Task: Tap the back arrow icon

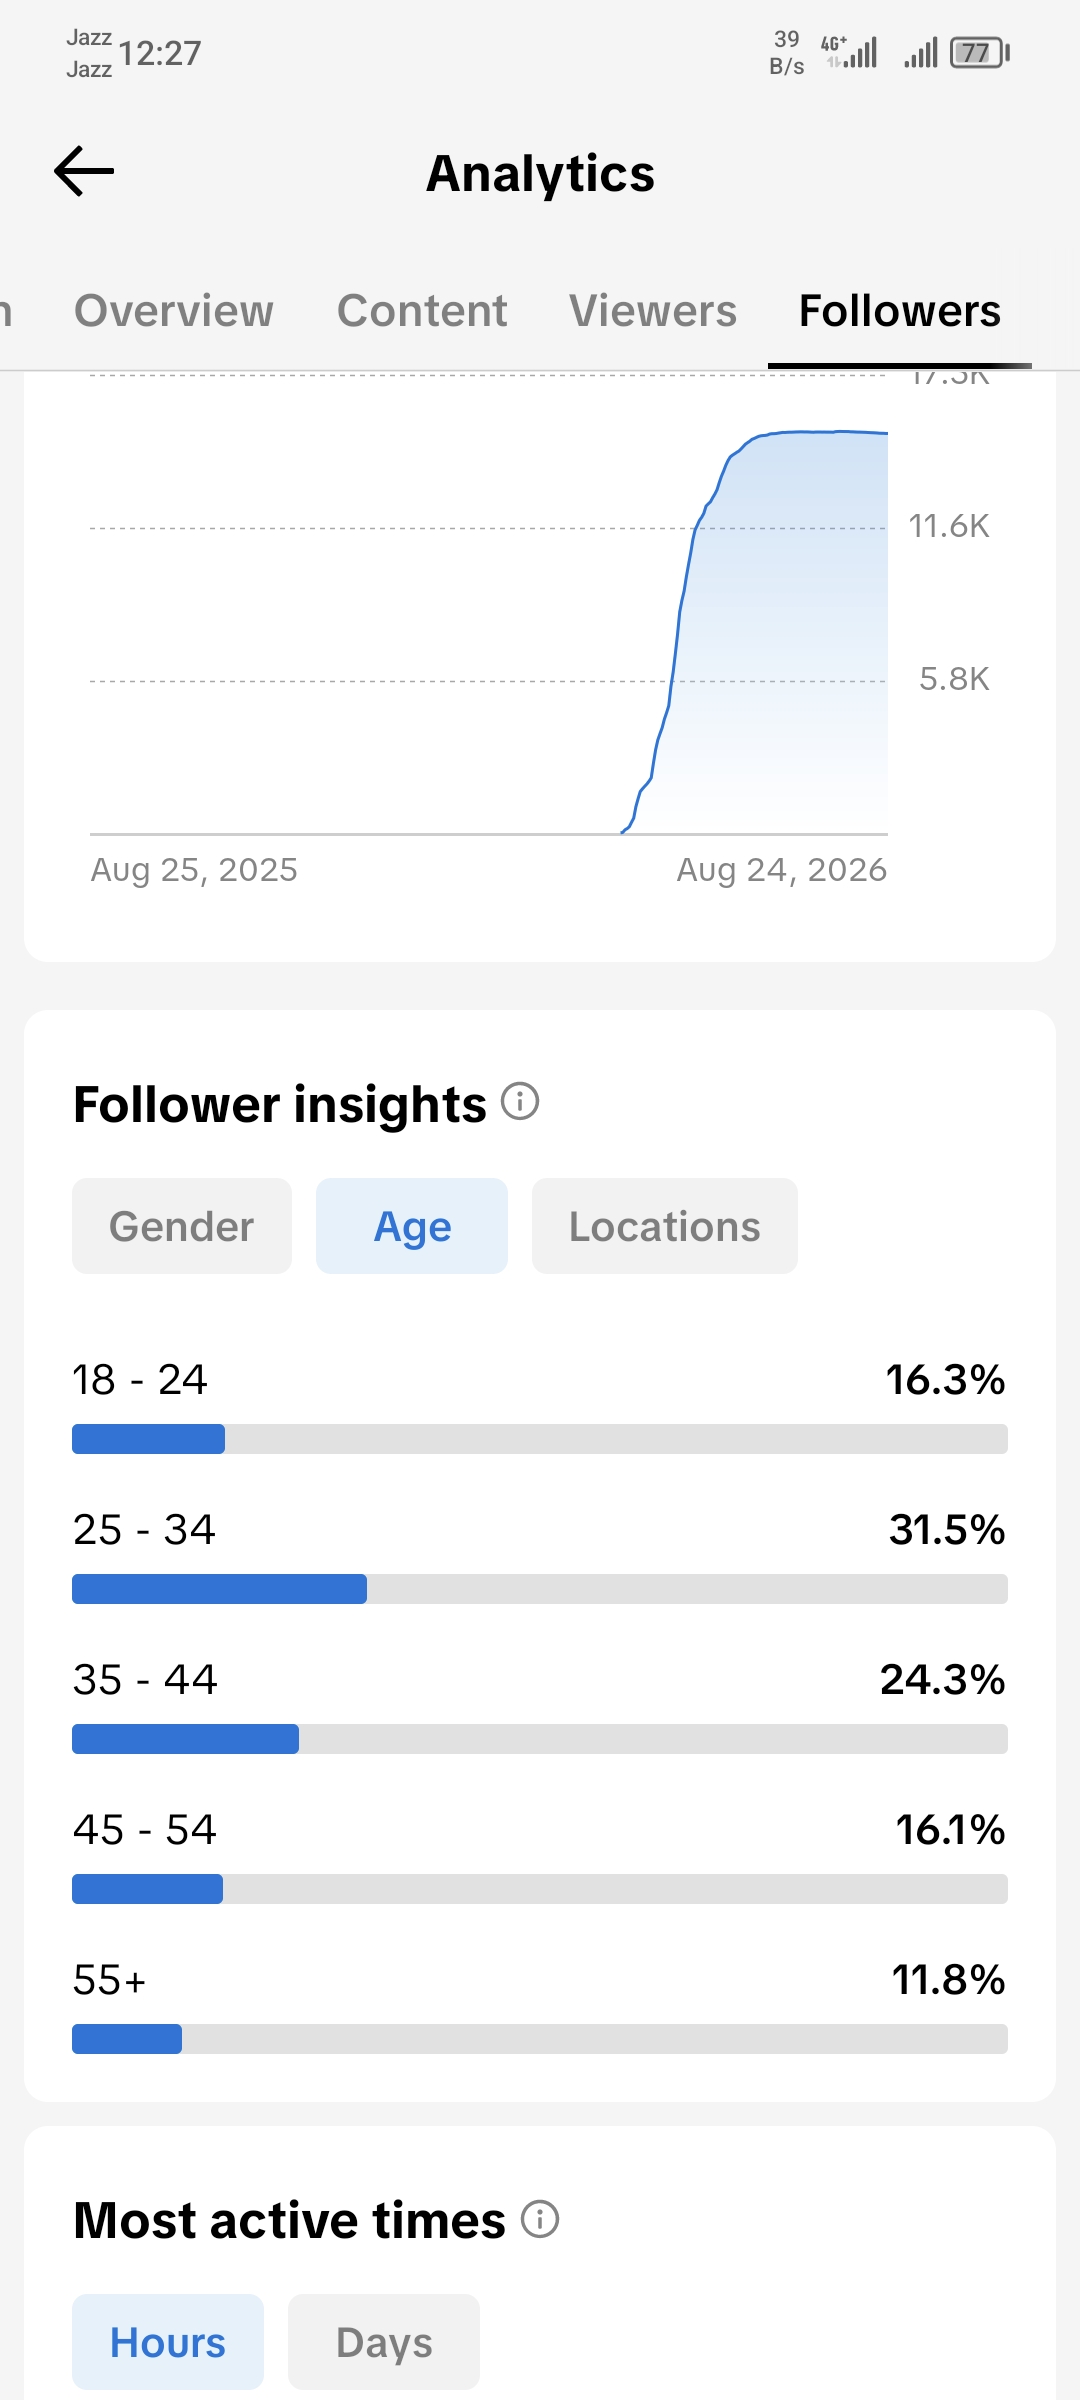Action: 84,171
